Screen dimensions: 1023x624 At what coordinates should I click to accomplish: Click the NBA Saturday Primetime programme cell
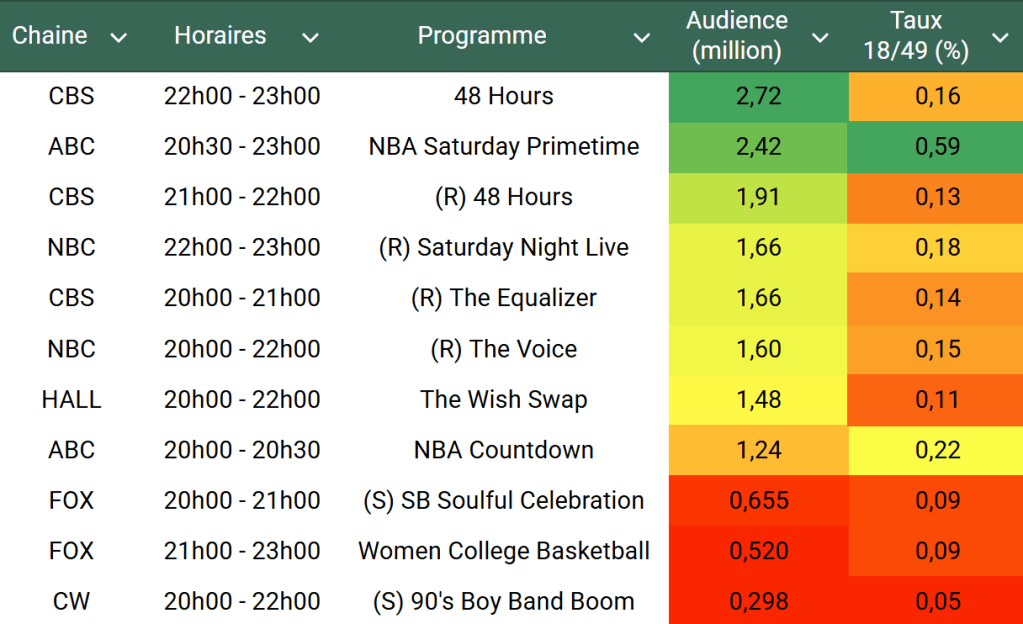(x=503, y=146)
